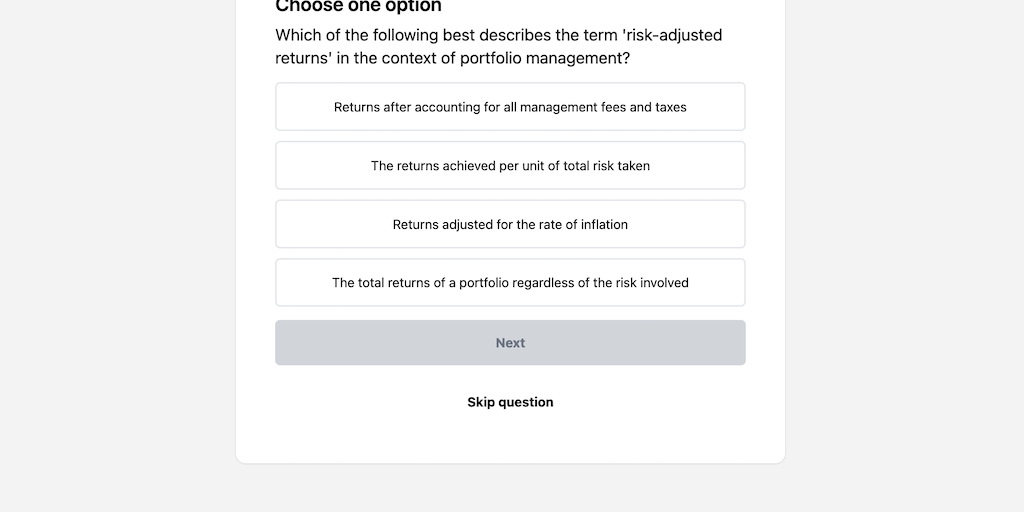The image size is (1024, 512).
Task: Skip this question via the Skip question link
Action: tap(510, 402)
